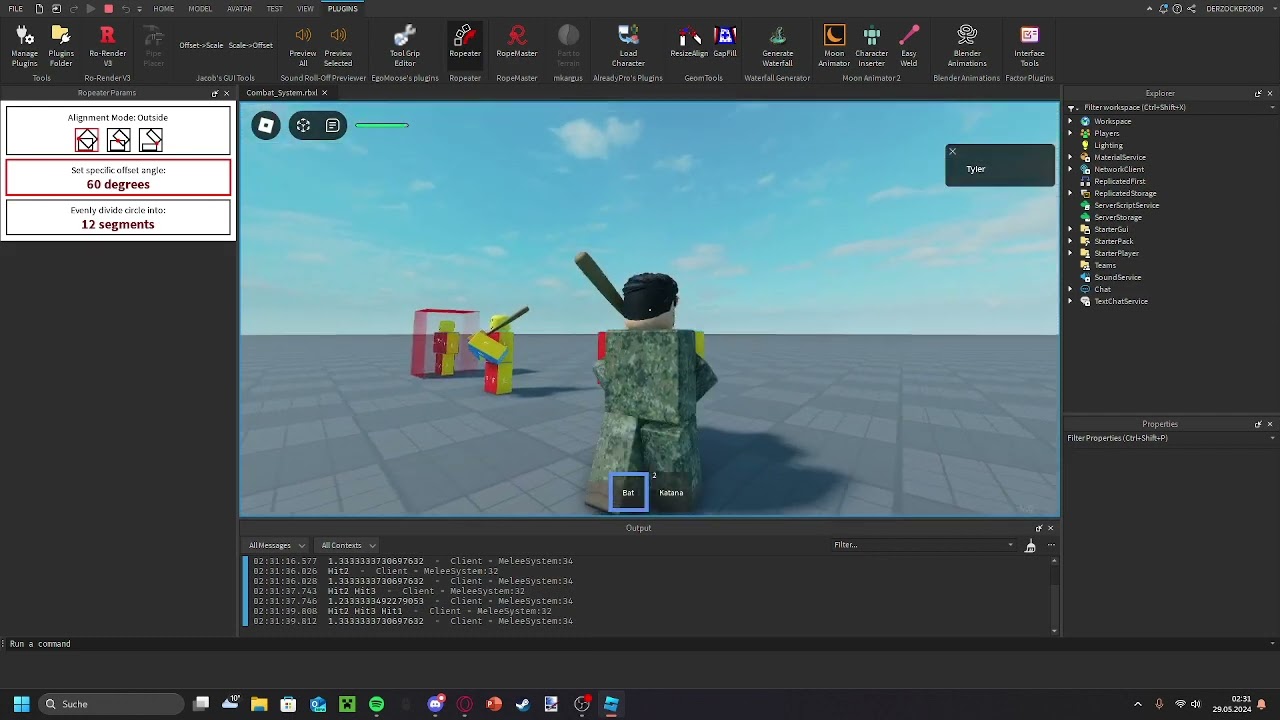
Task: Open the Blender Animations plugin
Action: click(x=967, y=46)
